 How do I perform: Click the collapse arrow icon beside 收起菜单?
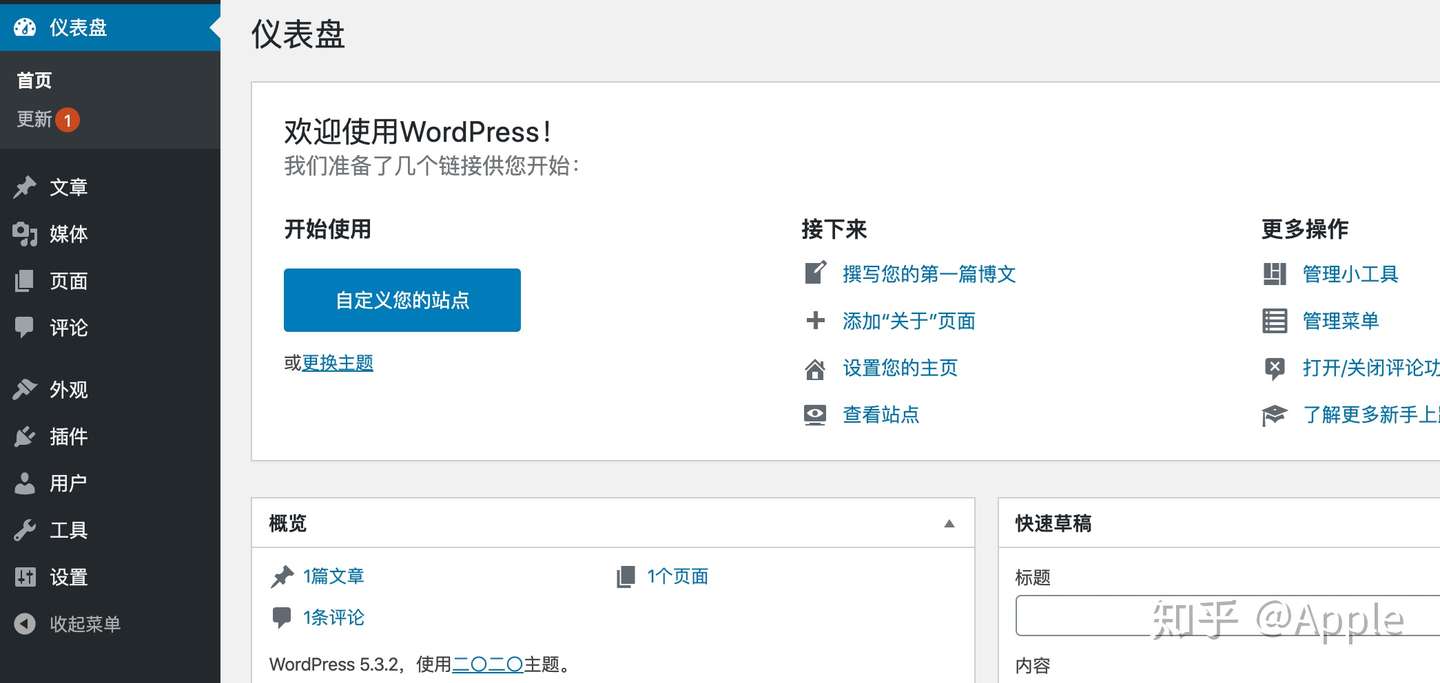pos(25,624)
